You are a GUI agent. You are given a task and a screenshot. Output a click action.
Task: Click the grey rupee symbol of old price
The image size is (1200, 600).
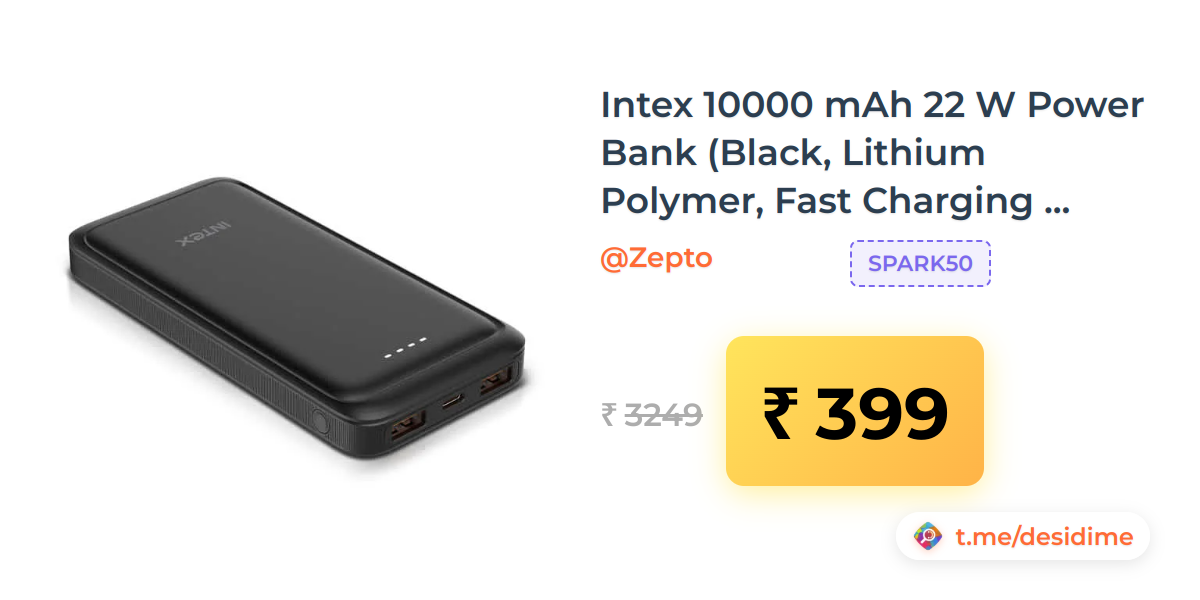click(x=608, y=414)
